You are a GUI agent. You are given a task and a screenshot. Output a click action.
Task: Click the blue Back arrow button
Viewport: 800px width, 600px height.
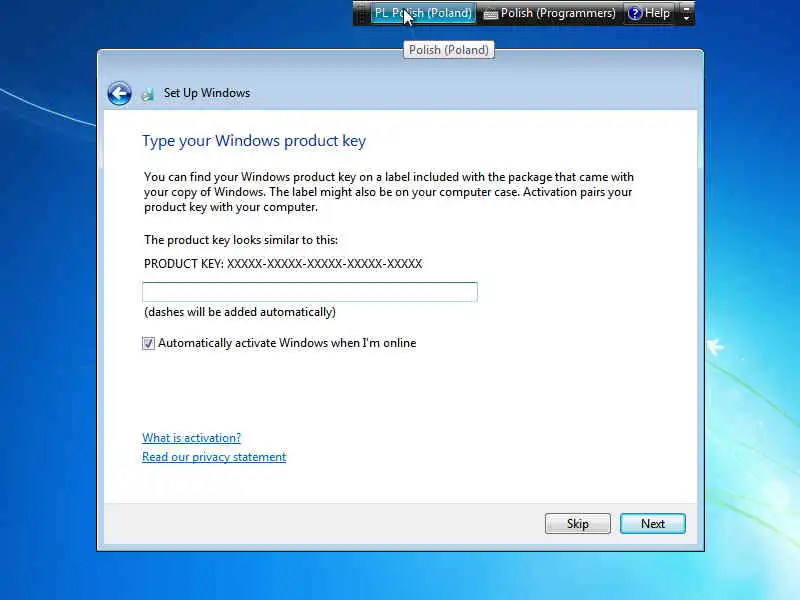click(119, 93)
